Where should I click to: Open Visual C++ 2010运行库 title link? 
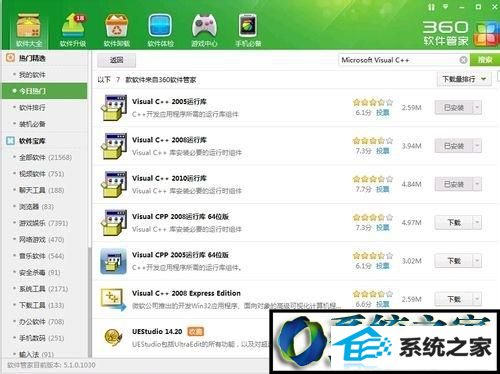click(169, 178)
